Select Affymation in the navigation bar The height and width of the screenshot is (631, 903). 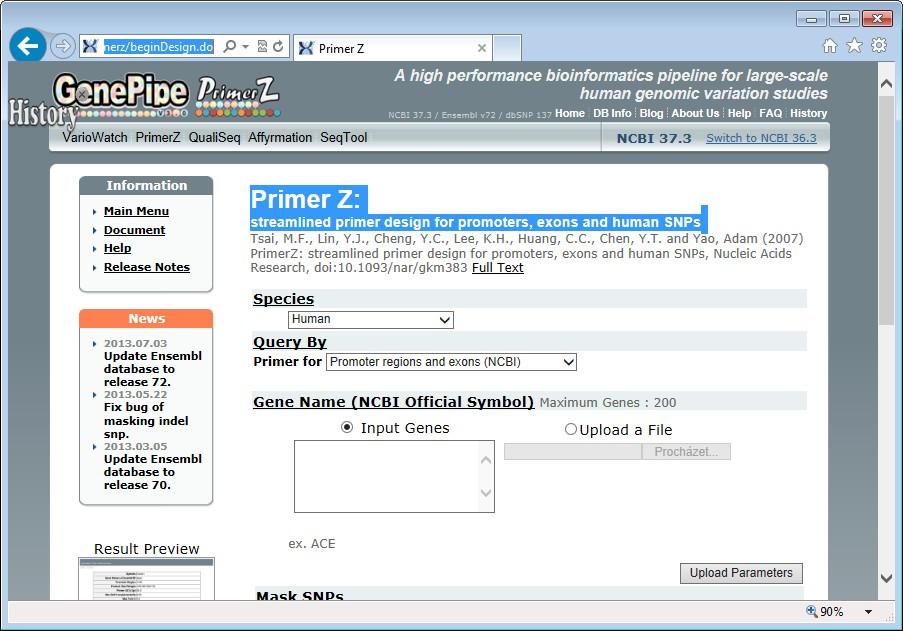point(280,138)
